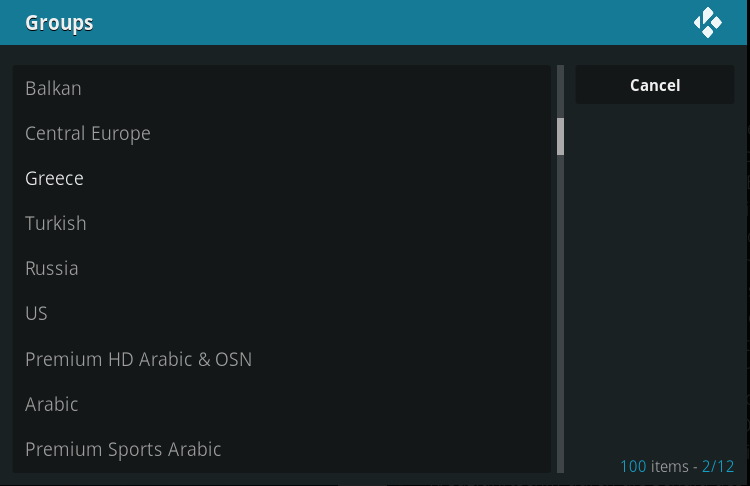Choose Premium HD Arabic & OSN group

pos(282,359)
